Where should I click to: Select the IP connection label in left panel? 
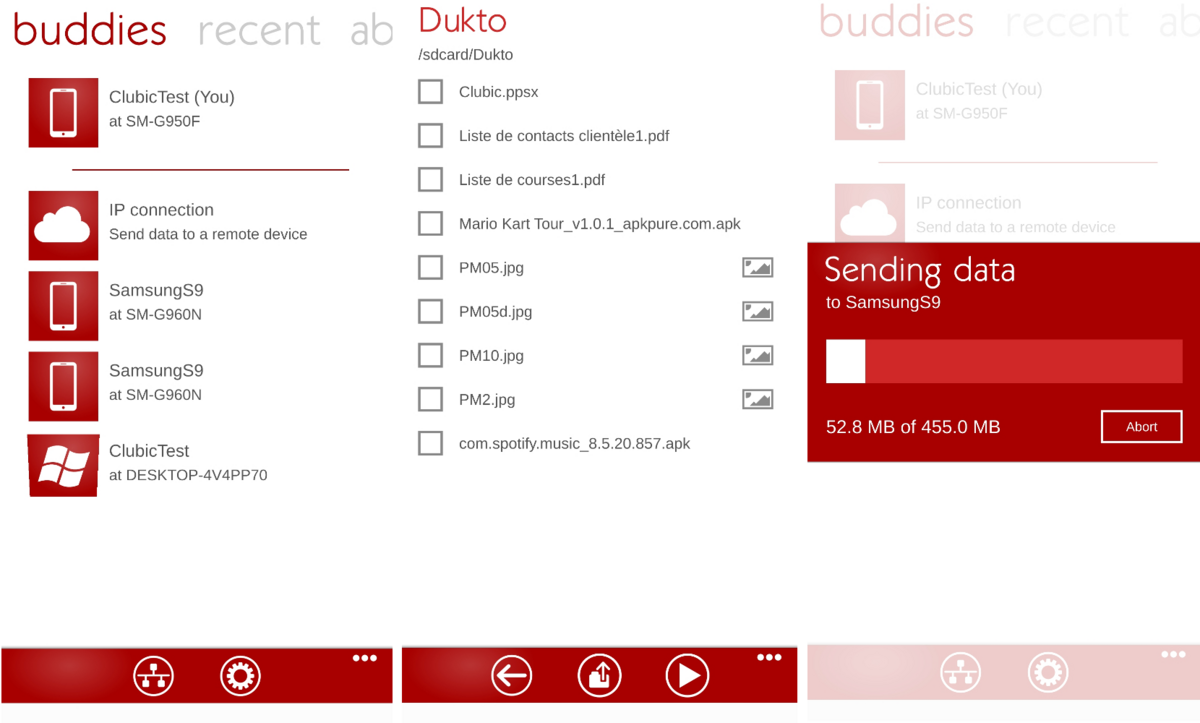161,210
